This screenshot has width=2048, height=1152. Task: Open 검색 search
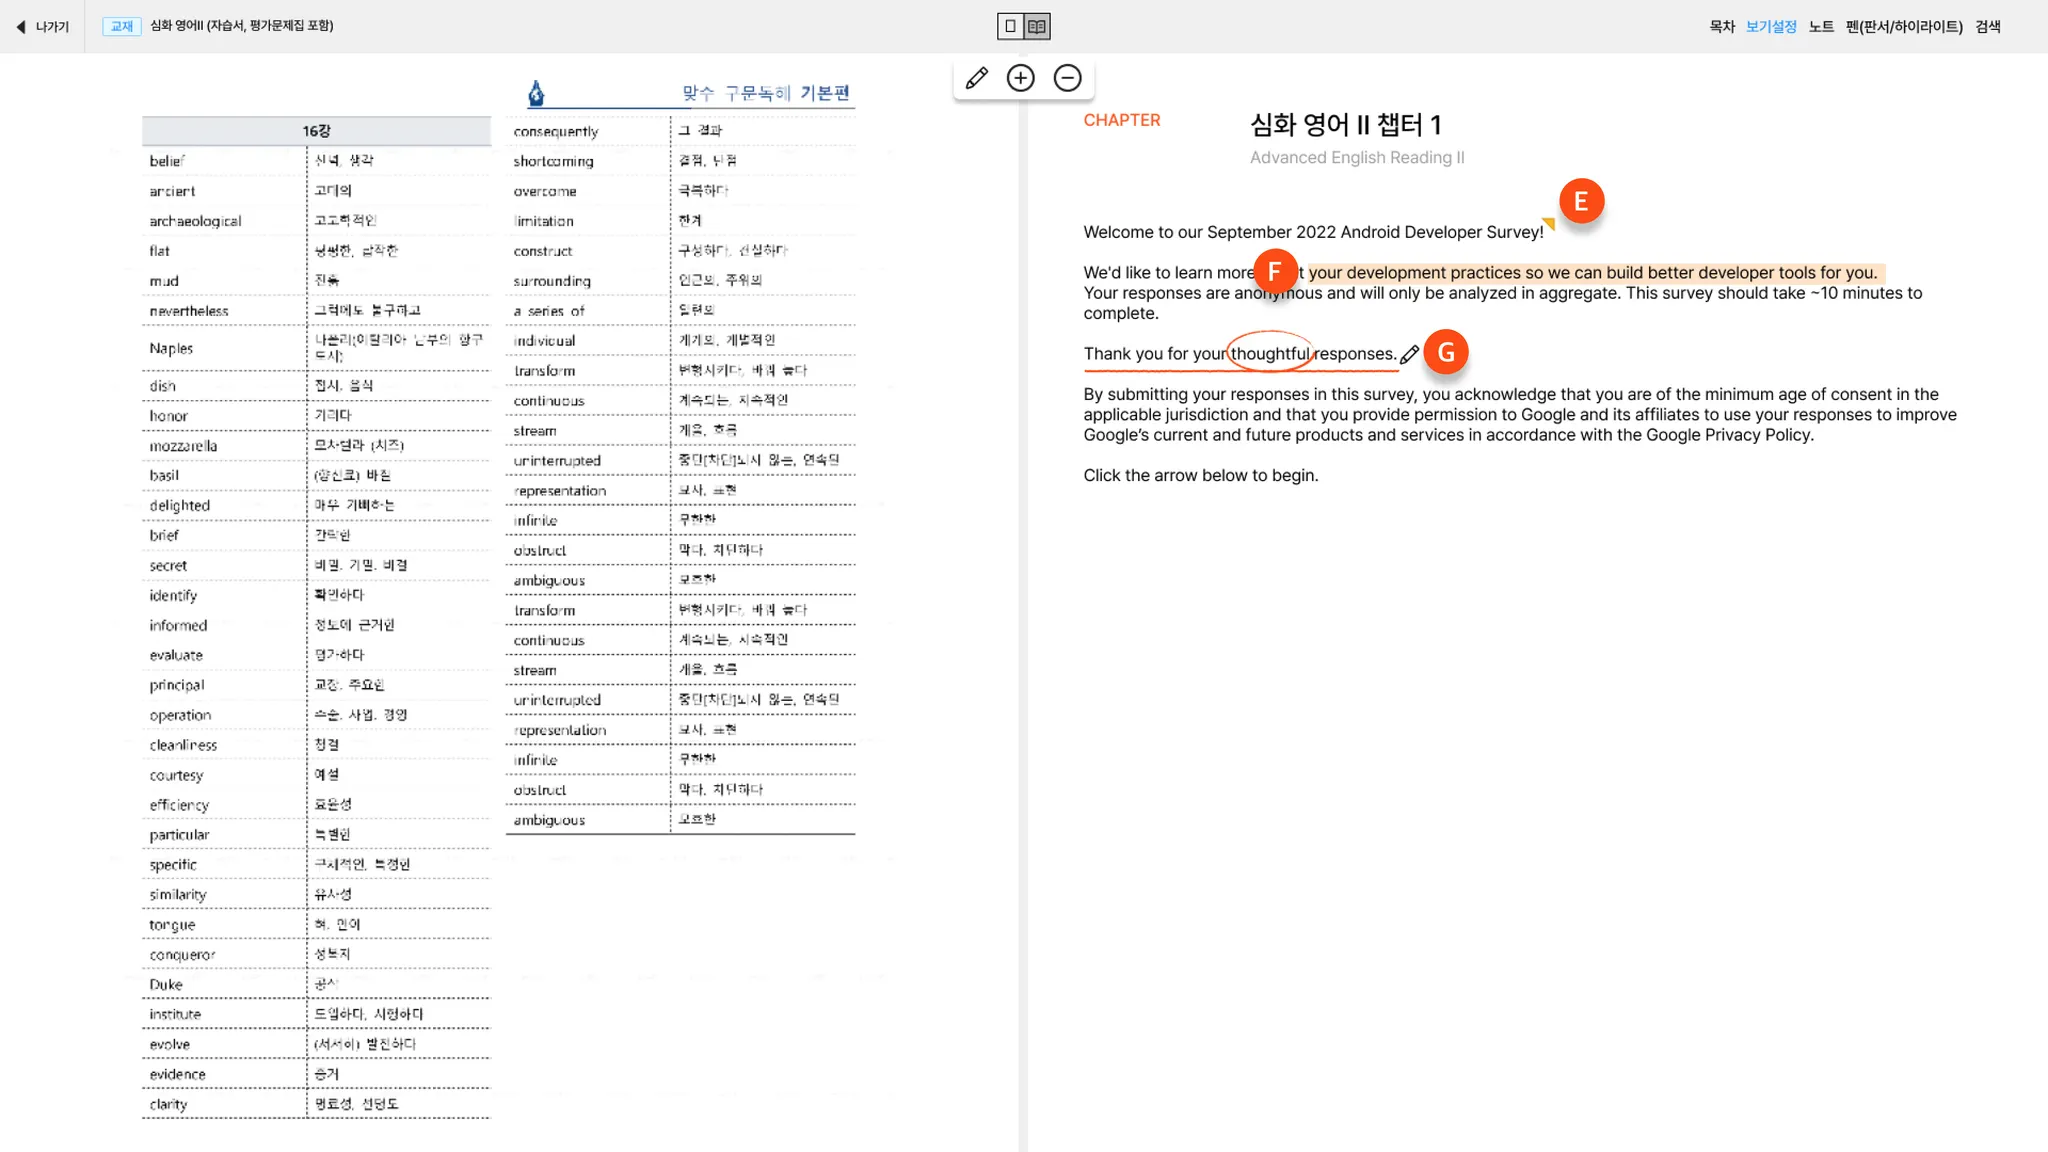click(1987, 27)
